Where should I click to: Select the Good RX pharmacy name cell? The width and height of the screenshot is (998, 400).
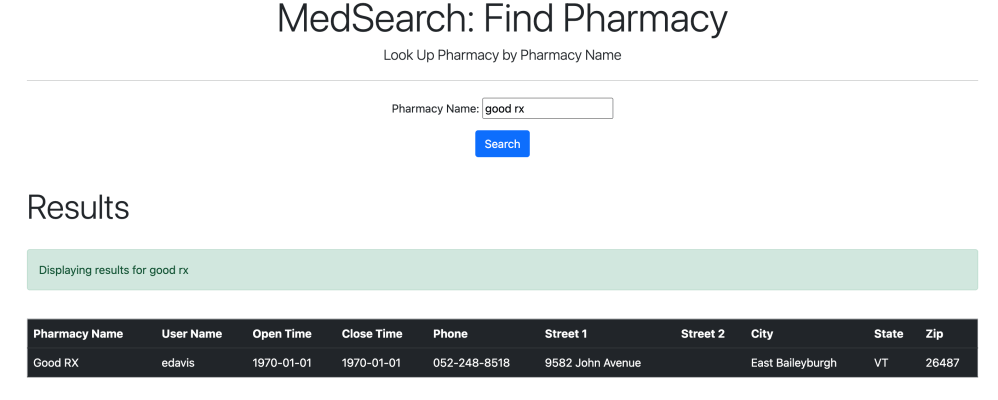[56, 363]
